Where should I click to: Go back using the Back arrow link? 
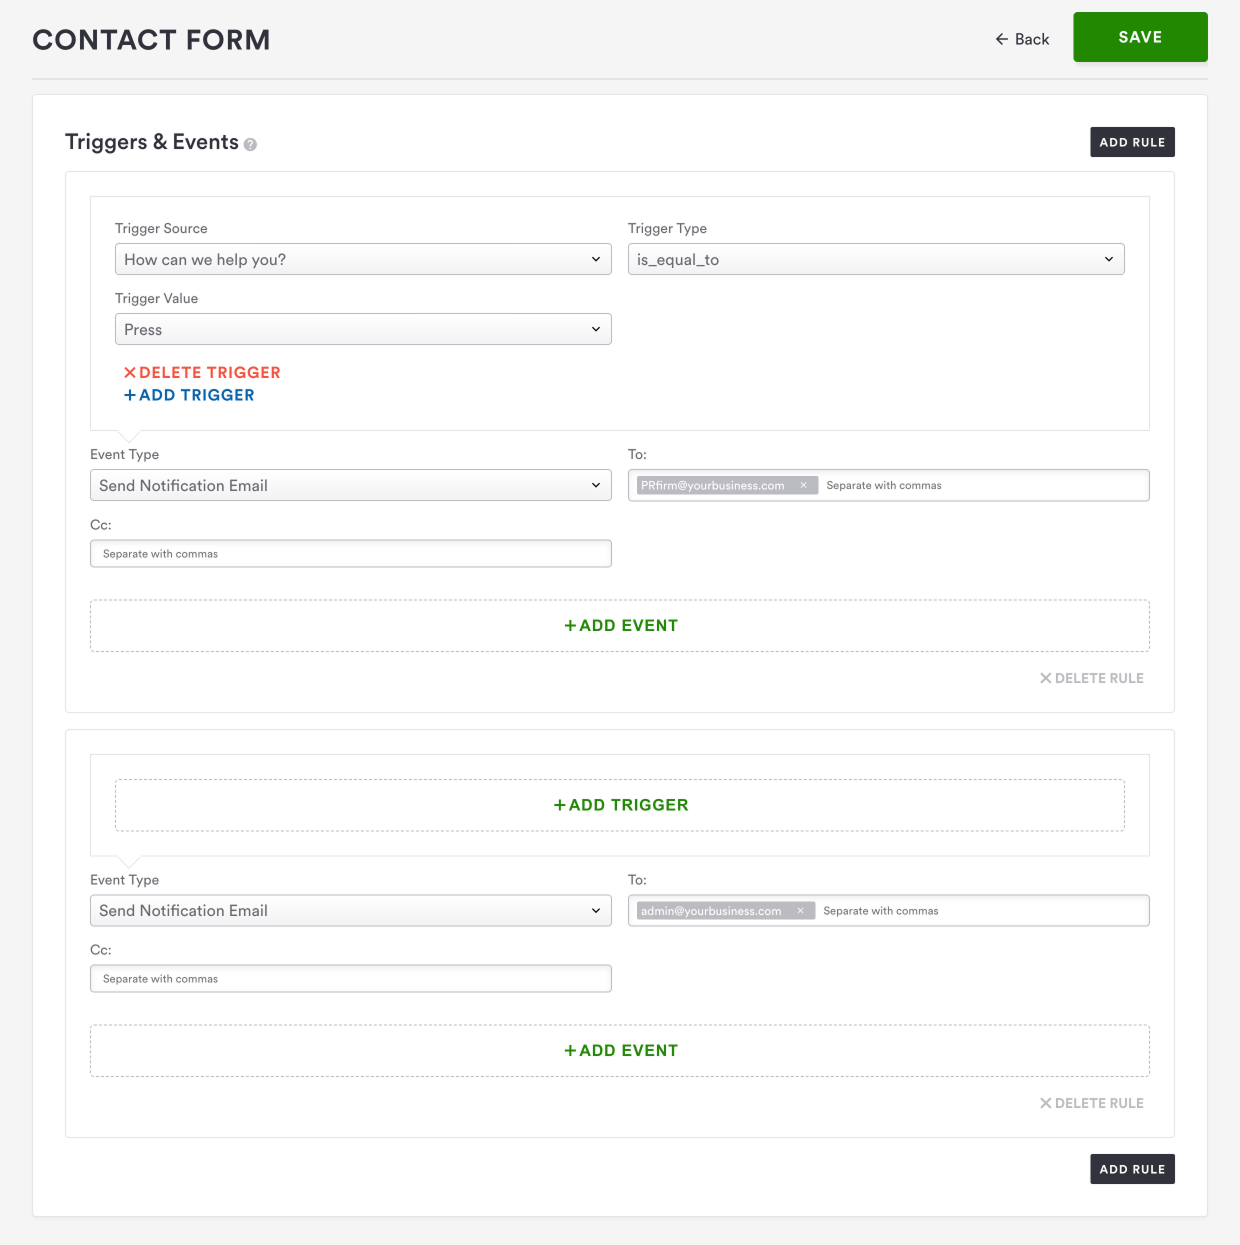pos(1022,39)
